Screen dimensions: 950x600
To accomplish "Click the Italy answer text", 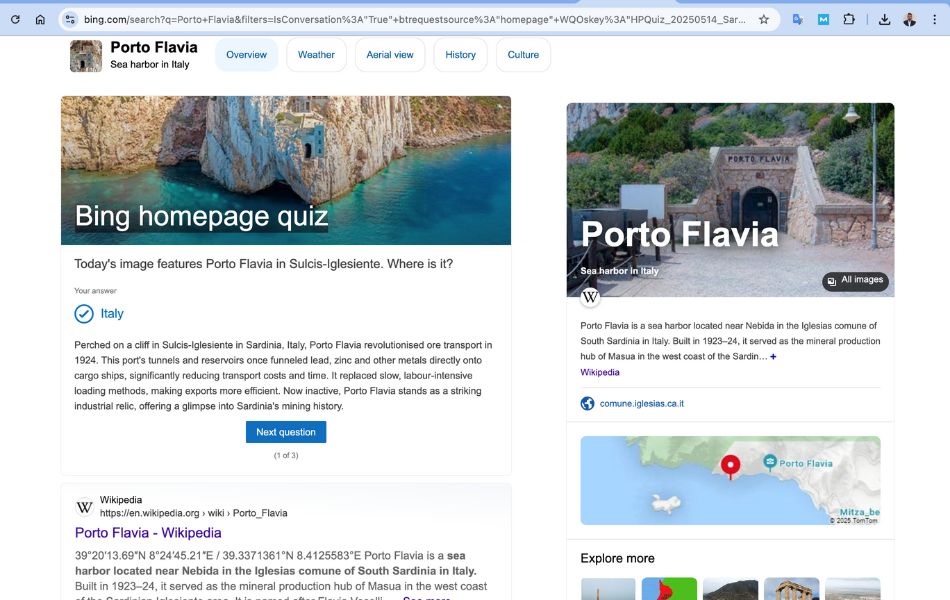I will tap(112, 313).
